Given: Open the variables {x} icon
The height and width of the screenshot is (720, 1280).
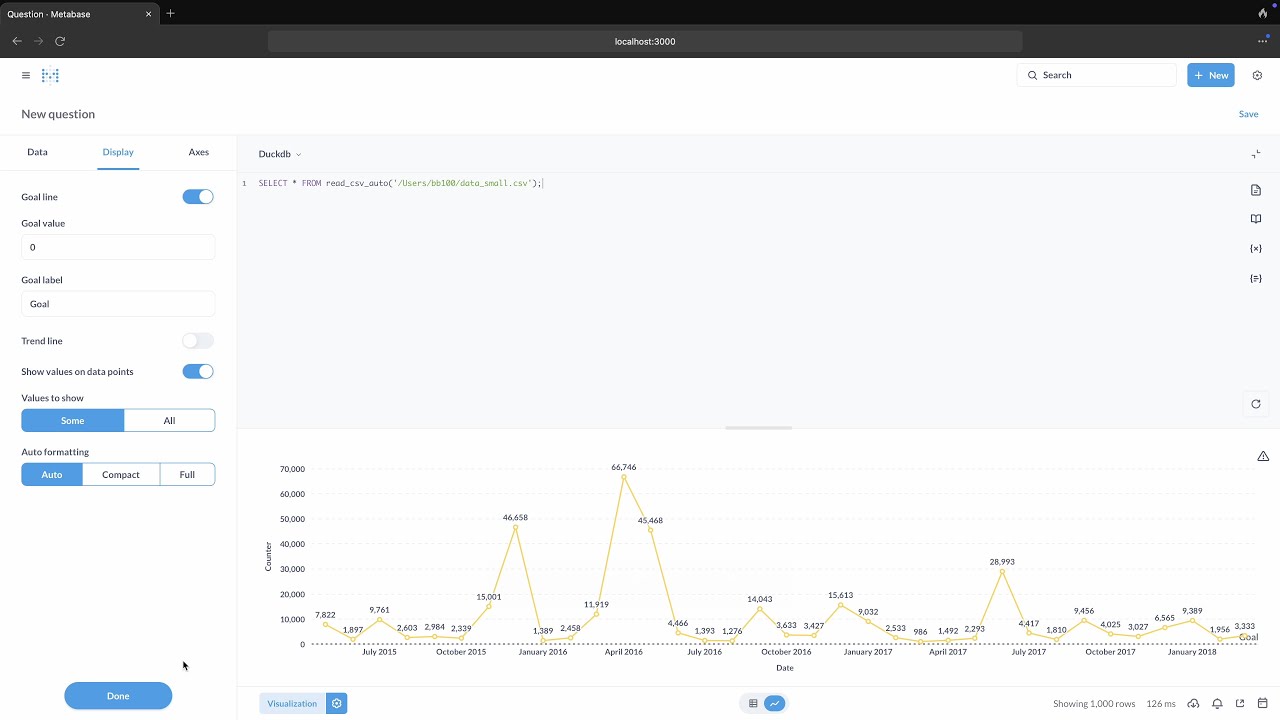Looking at the screenshot, I should coord(1256,249).
